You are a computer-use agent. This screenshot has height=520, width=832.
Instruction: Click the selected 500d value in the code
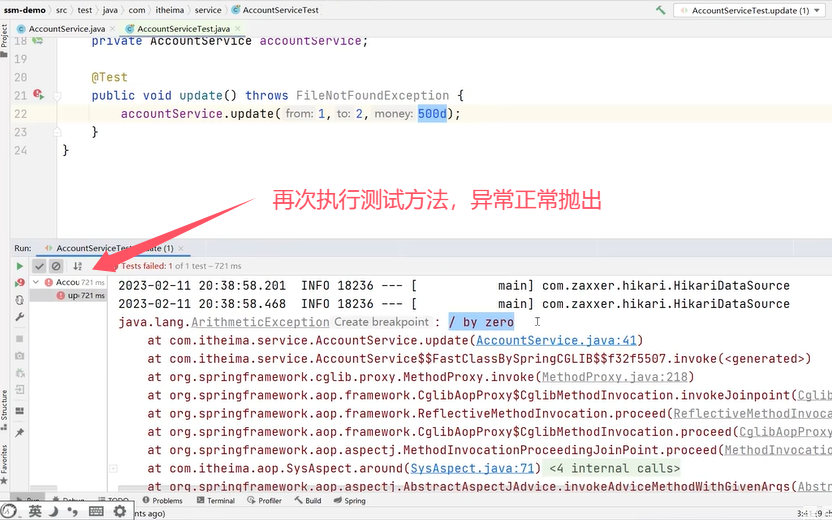pos(432,114)
